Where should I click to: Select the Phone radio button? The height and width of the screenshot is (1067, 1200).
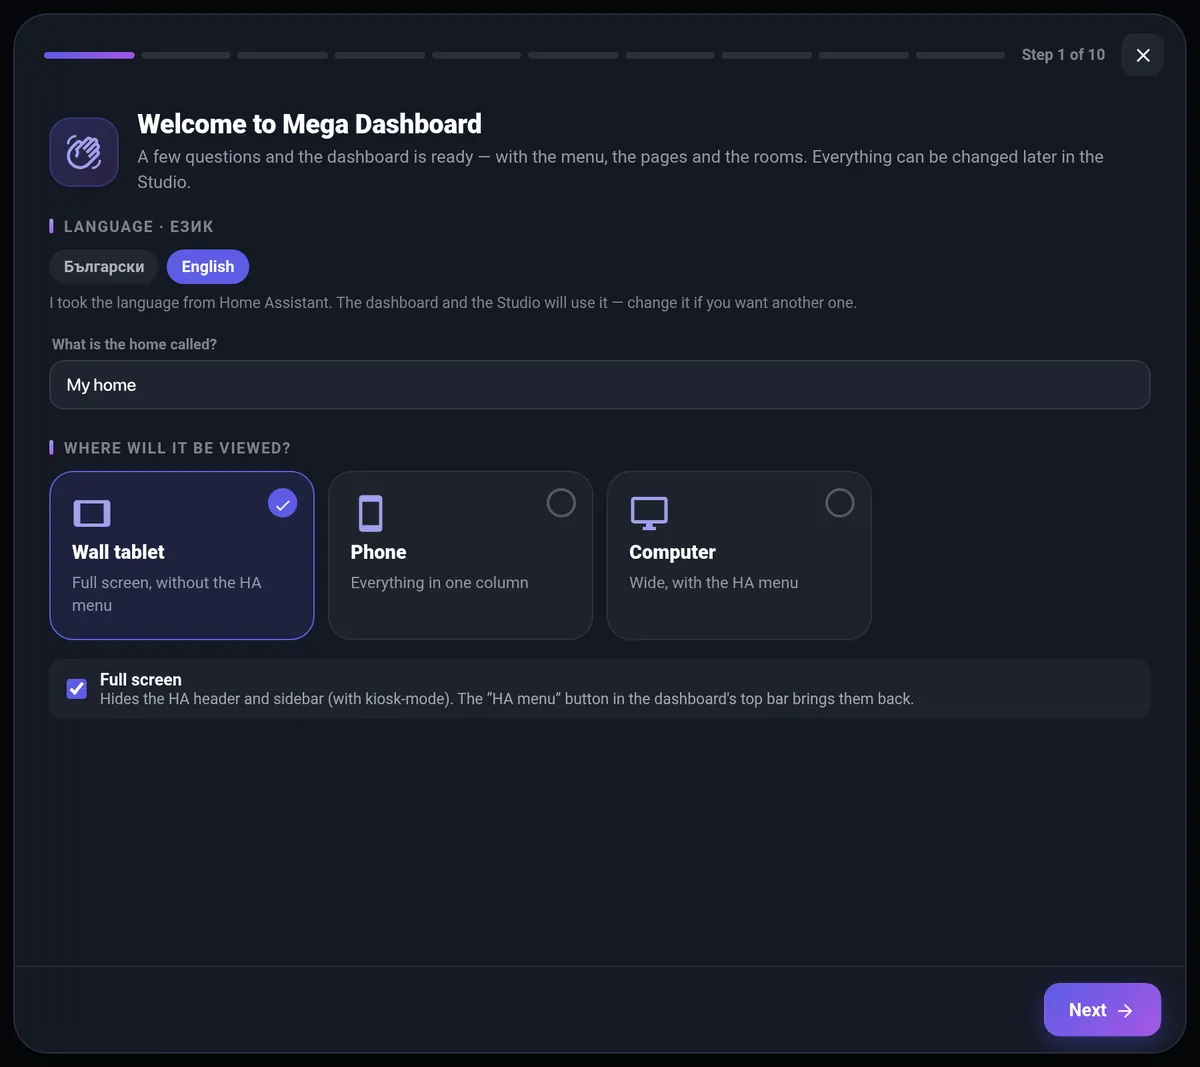point(561,503)
